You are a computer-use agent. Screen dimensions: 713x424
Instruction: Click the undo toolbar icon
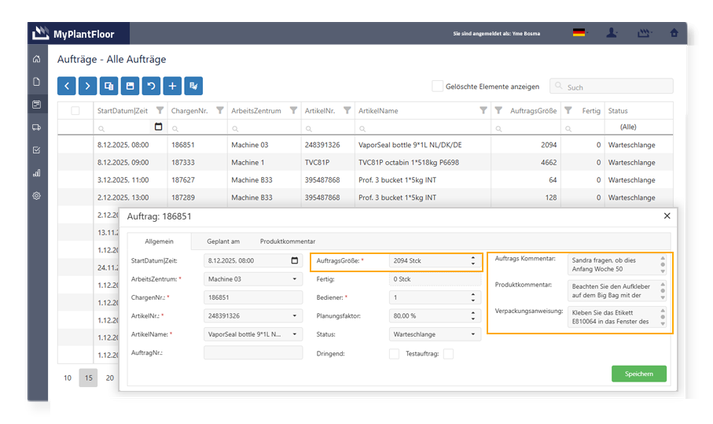click(x=151, y=86)
